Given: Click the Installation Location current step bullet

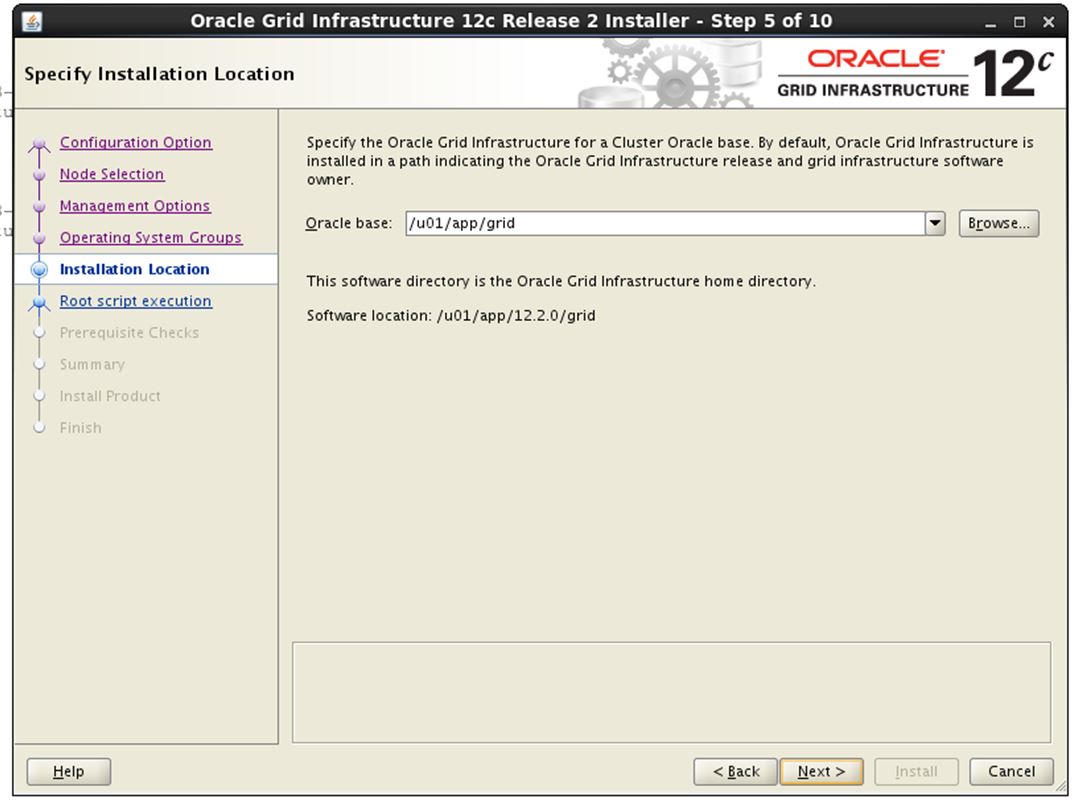Looking at the screenshot, I should (40, 270).
